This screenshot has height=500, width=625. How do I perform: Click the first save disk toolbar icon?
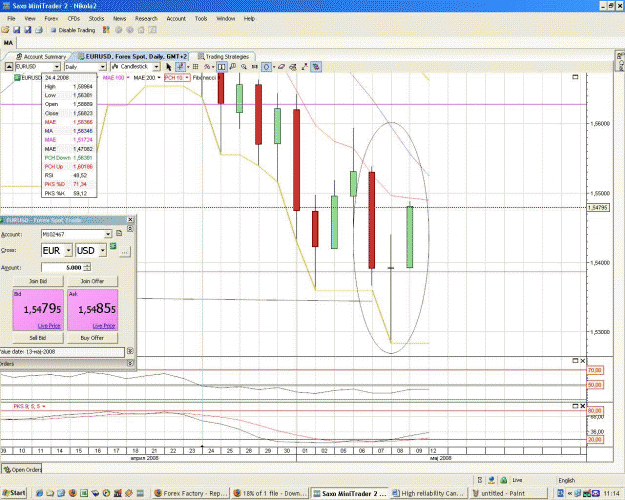click(x=16, y=30)
